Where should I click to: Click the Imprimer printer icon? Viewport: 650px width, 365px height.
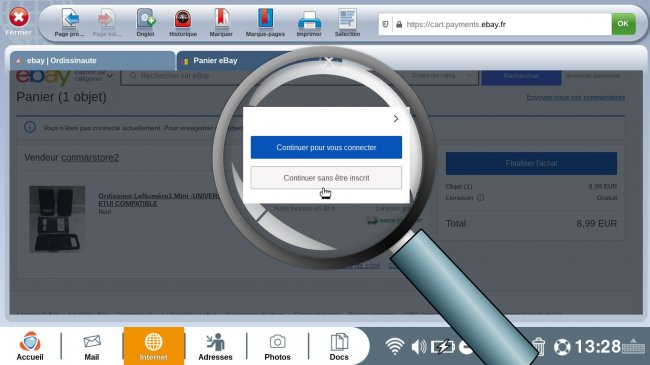pyautogui.click(x=309, y=20)
